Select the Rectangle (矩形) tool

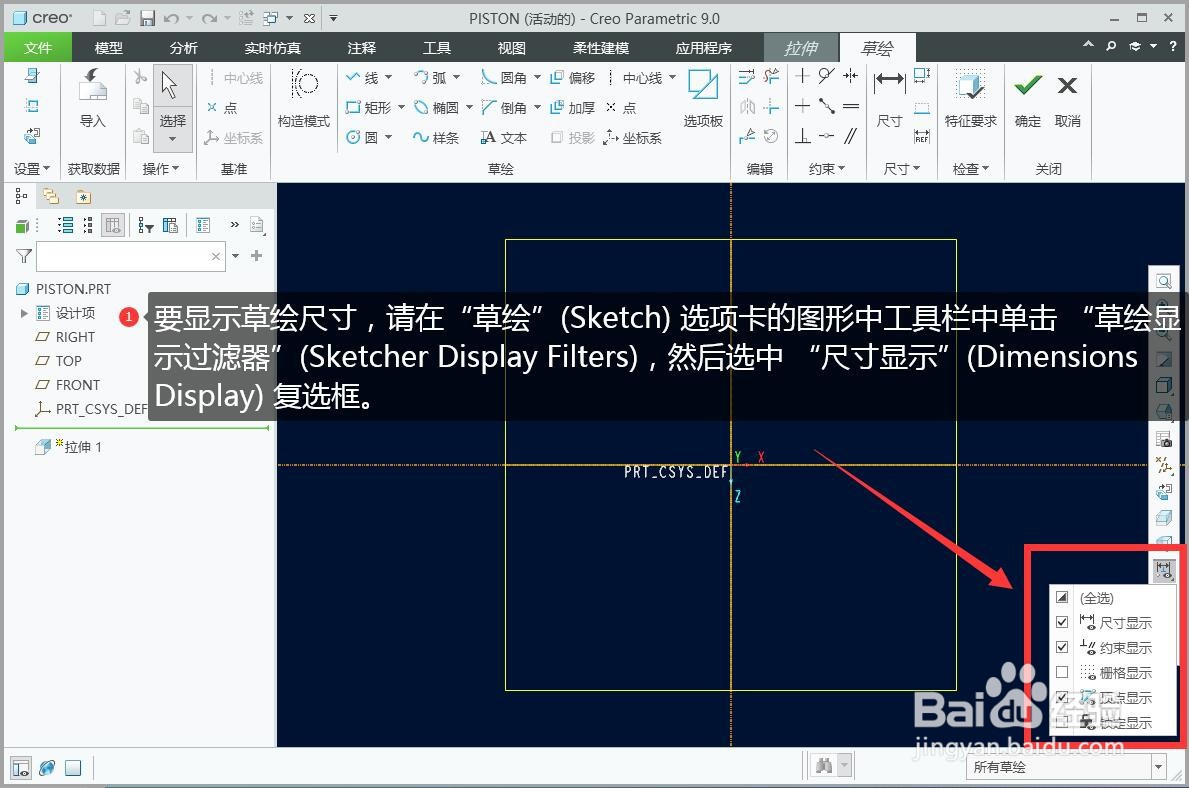369,108
